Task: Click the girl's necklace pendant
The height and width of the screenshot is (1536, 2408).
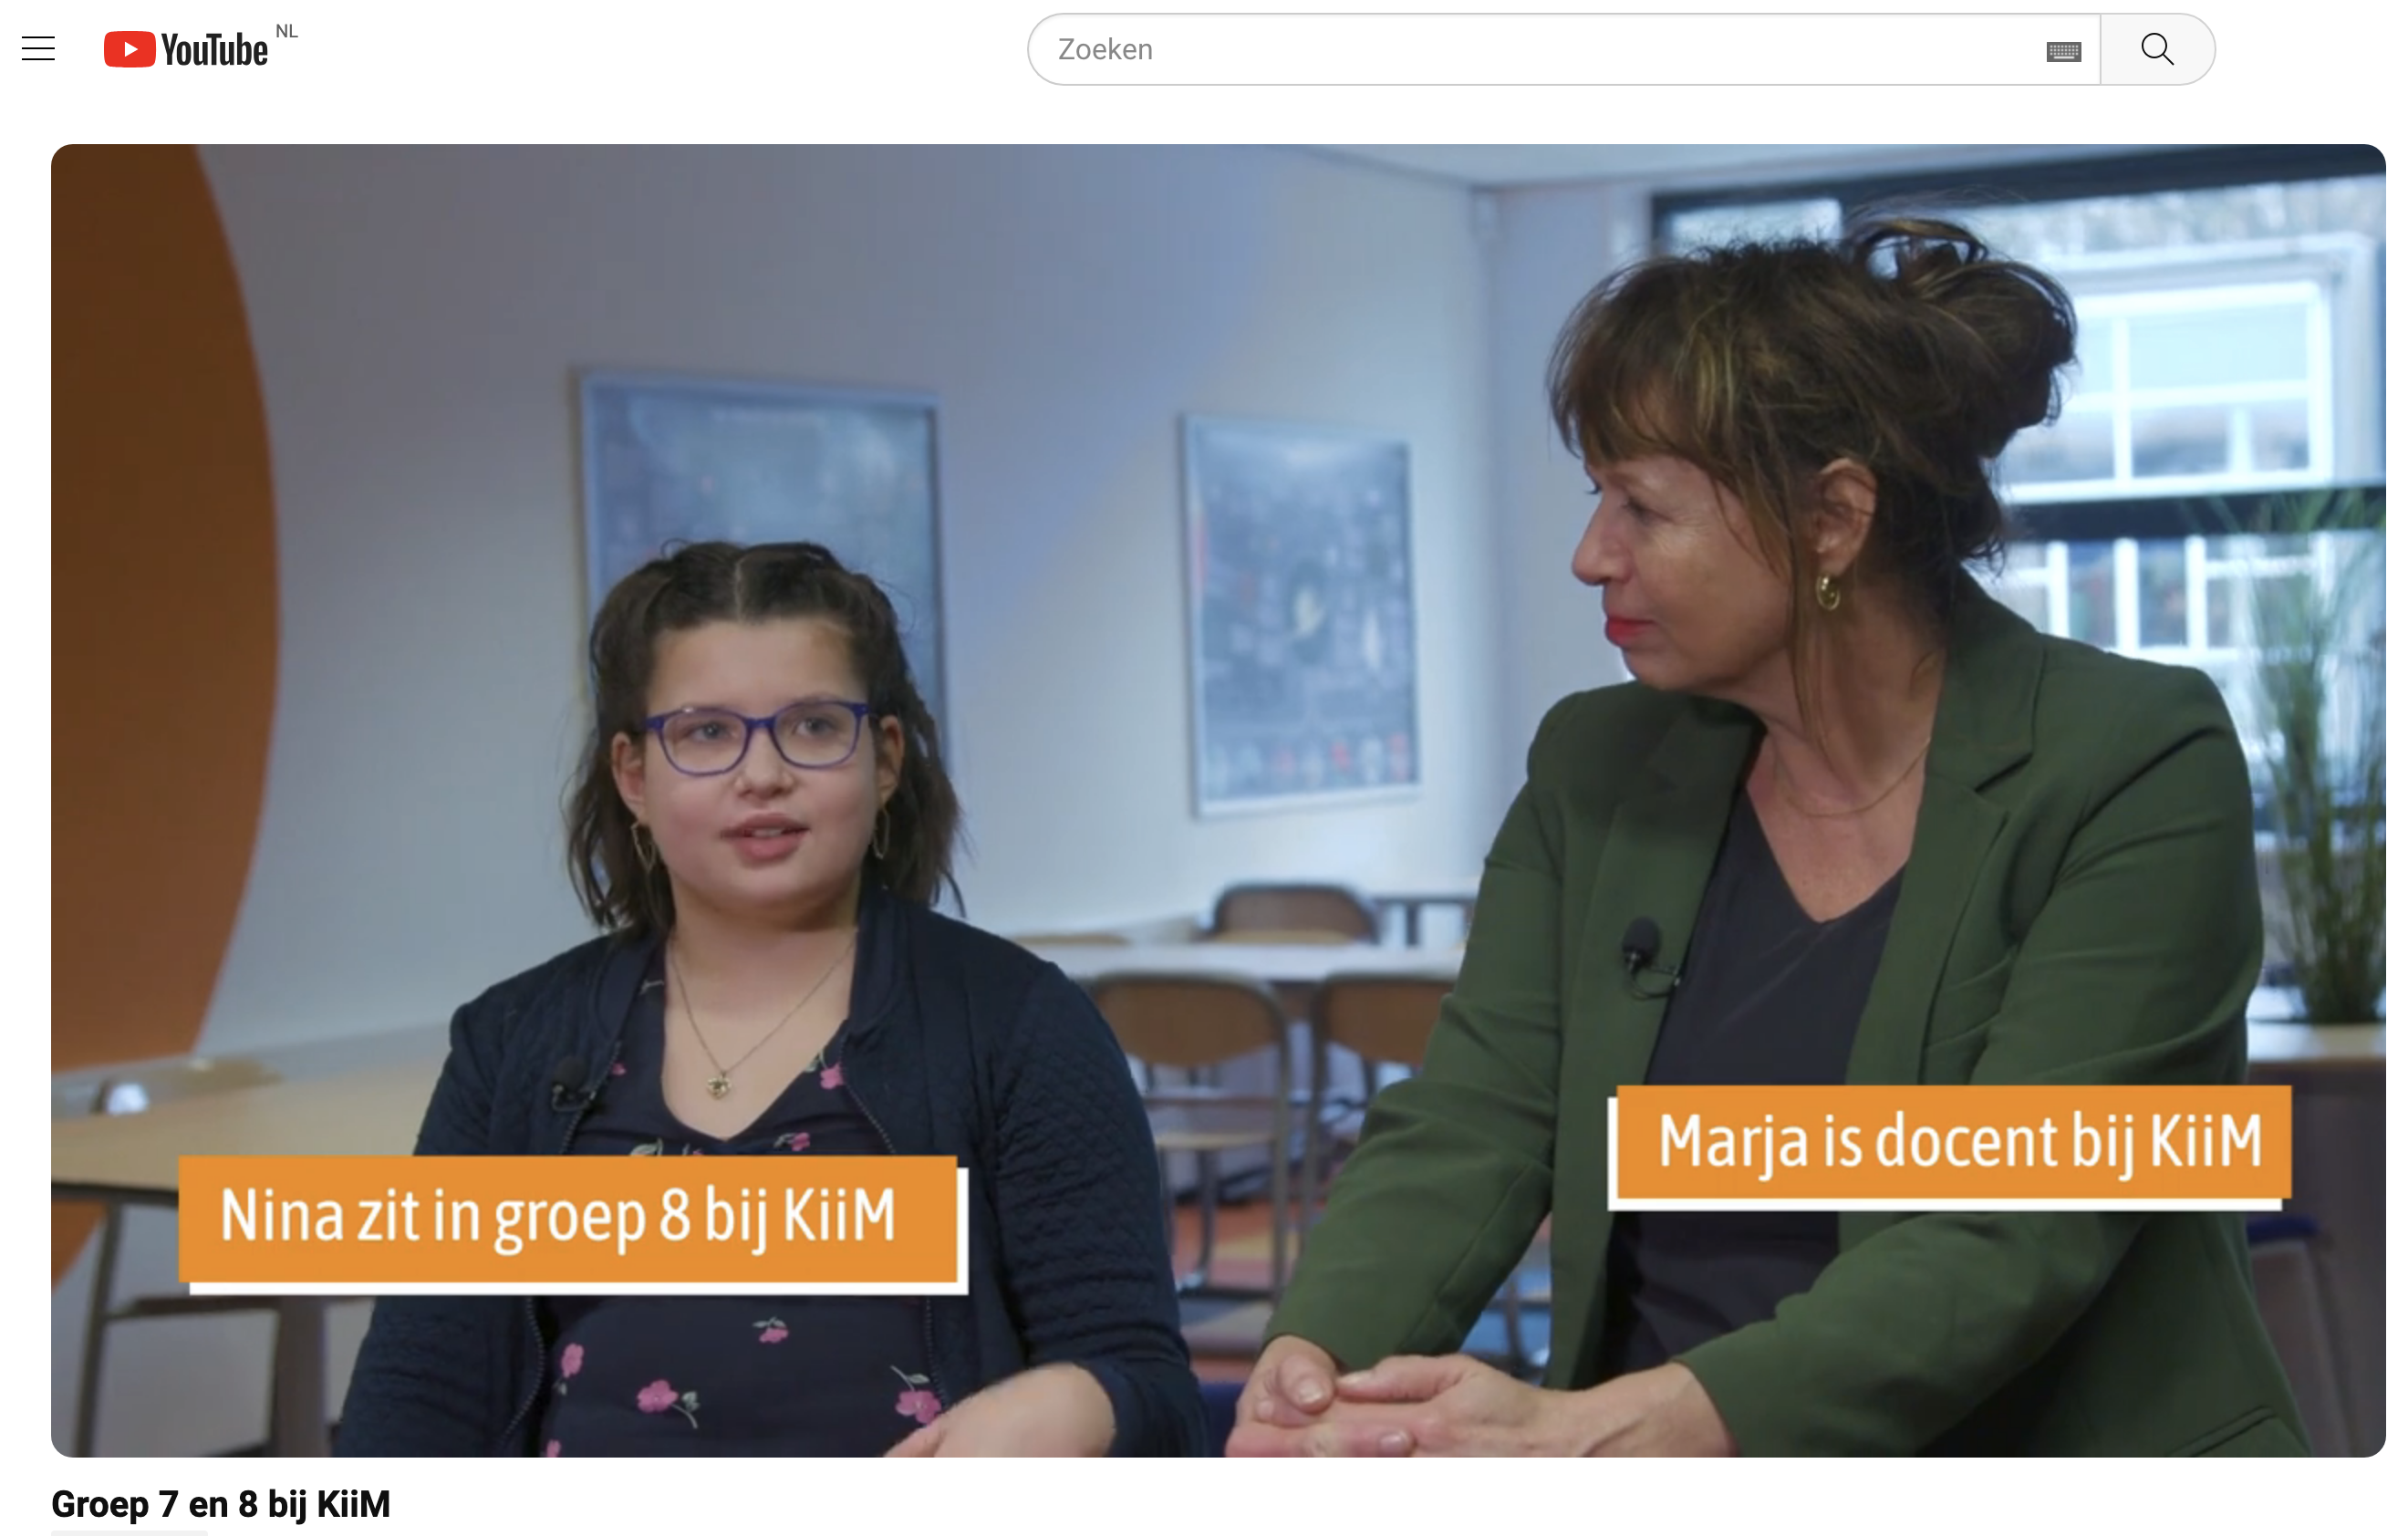Action: pos(718,1084)
